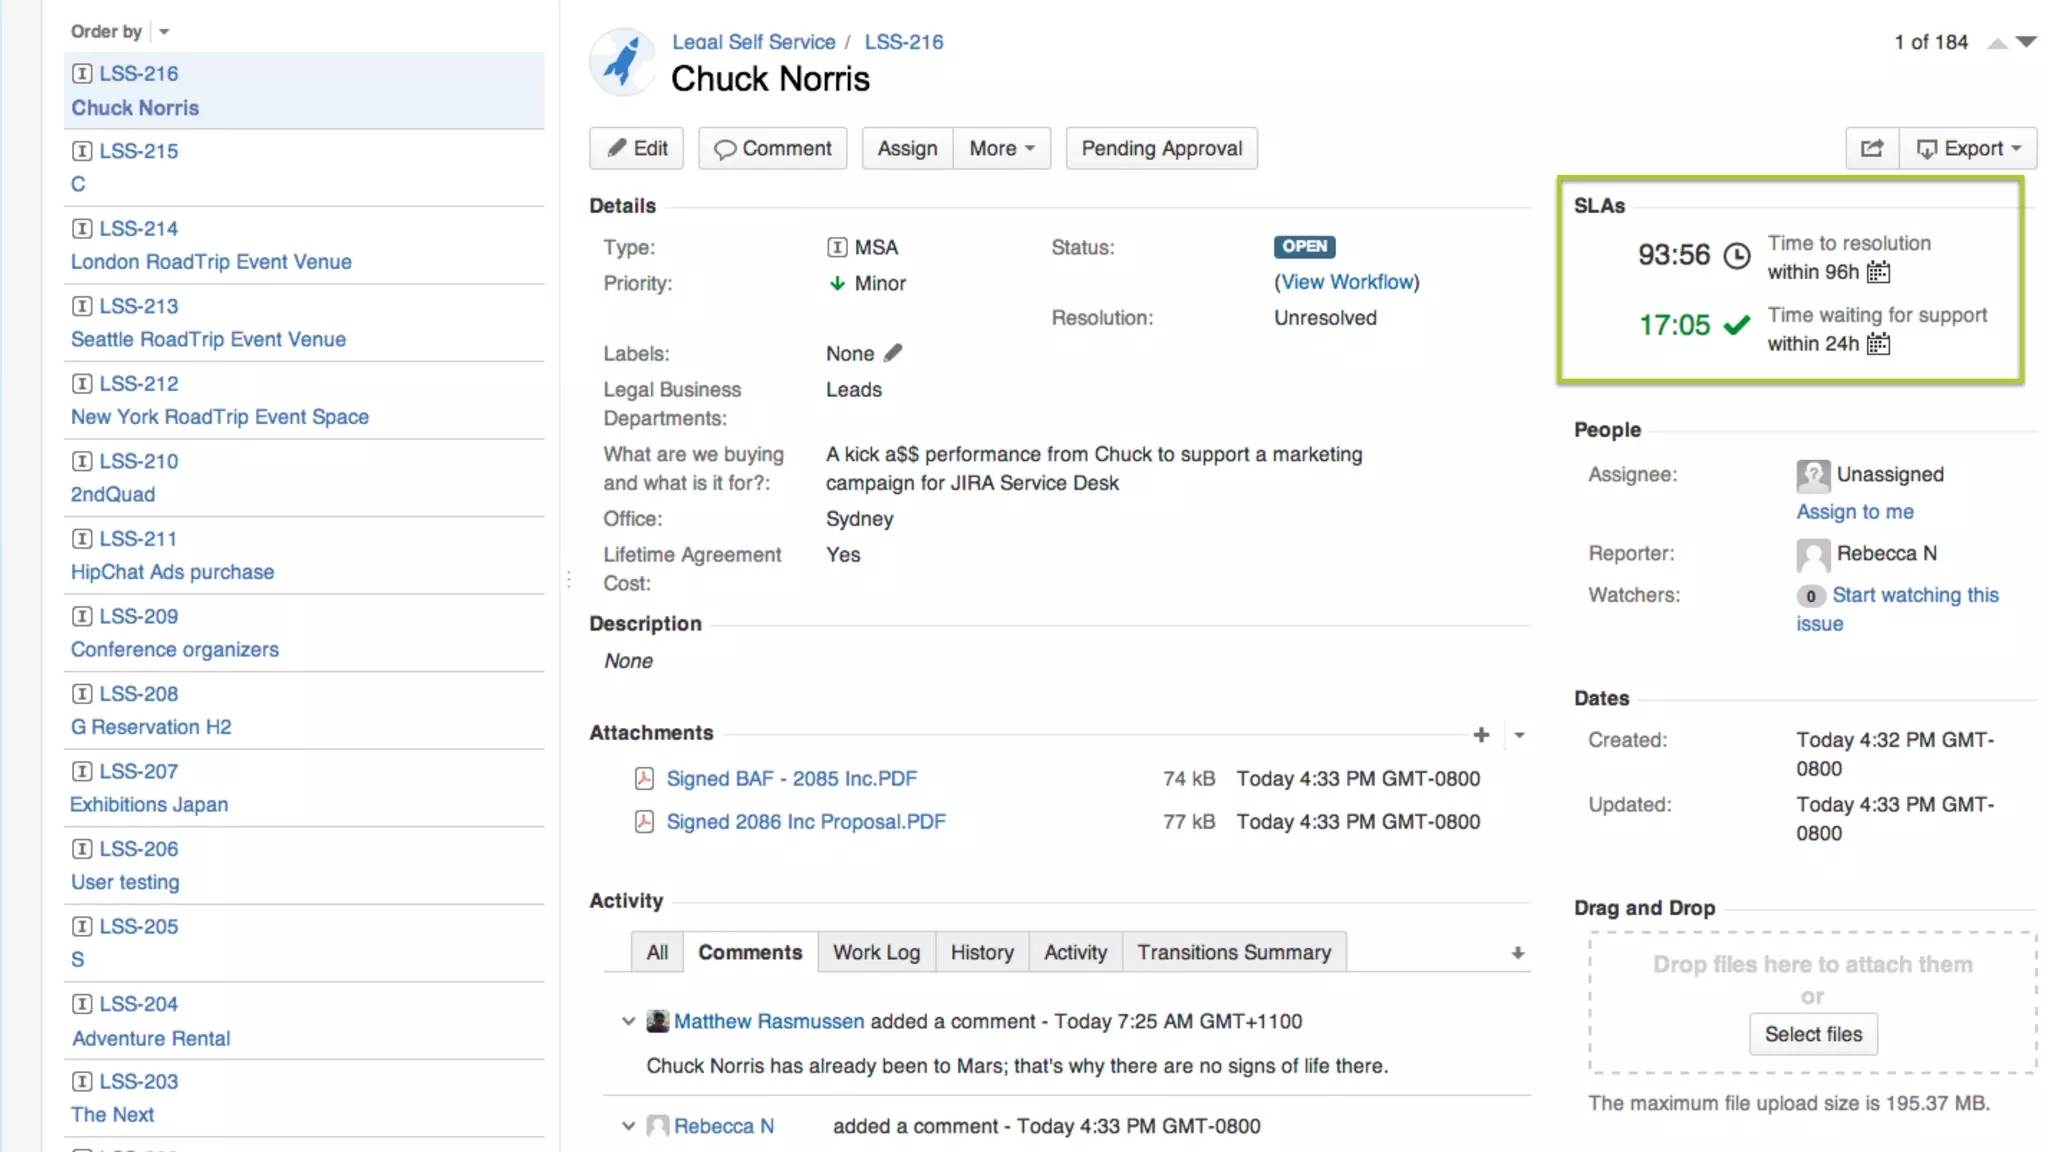Screen dimensions: 2048x1152
Task: Click calendar icon beside within 24h
Action: click(x=1878, y=344)
